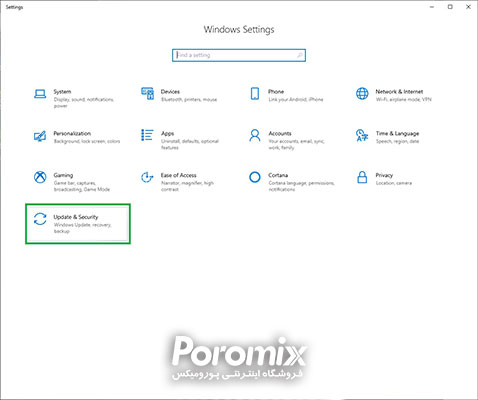
Task: Go to Devices settings label
Action: [x=170, y=91]
